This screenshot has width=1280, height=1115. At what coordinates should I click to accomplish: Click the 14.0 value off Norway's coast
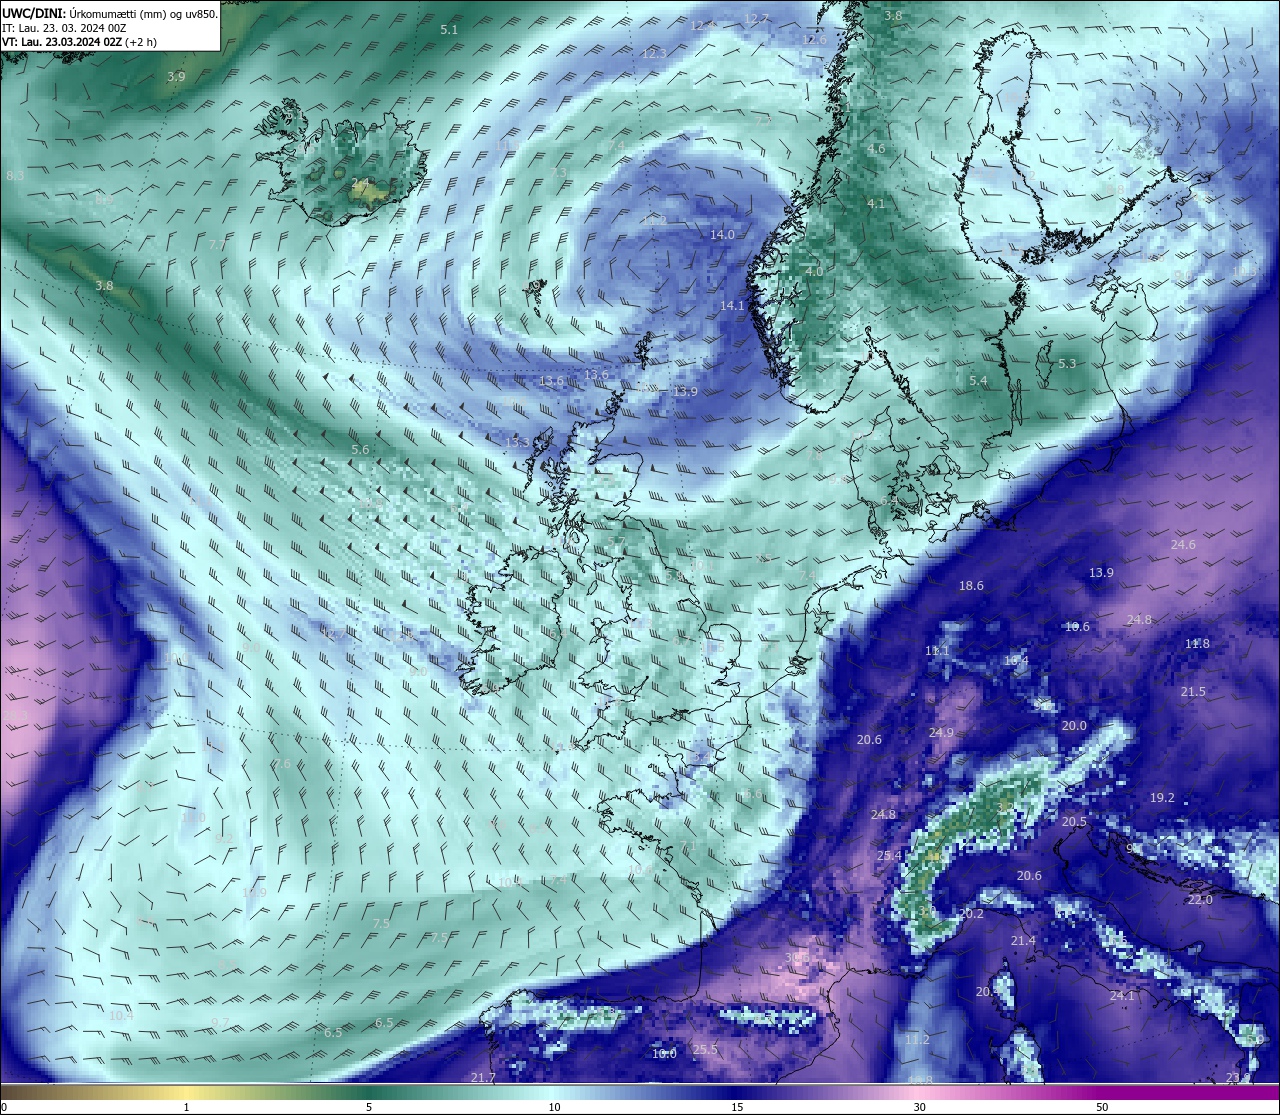click(x=722, y=234)
